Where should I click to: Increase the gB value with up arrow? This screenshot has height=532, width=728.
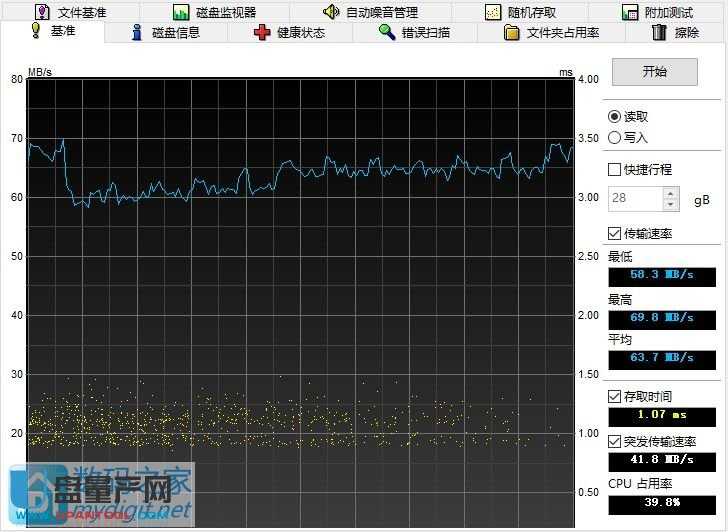(x=671, y=193)
